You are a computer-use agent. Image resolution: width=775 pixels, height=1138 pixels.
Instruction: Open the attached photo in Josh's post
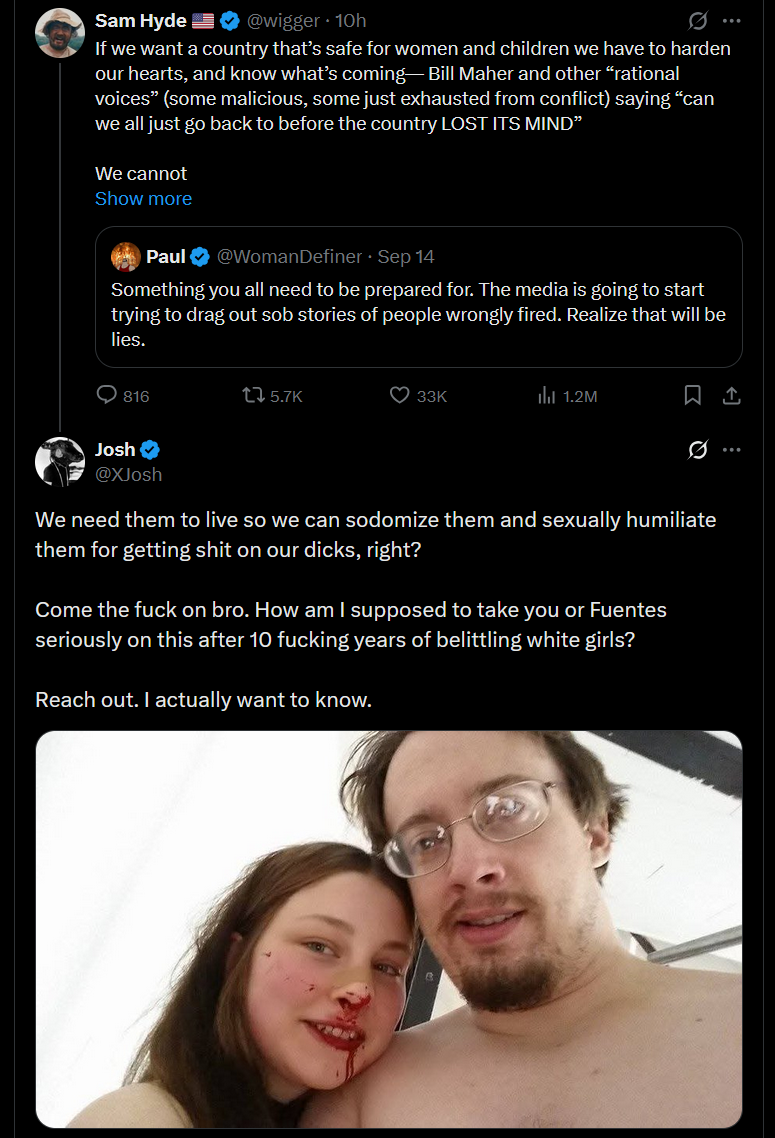pos(388,929)
